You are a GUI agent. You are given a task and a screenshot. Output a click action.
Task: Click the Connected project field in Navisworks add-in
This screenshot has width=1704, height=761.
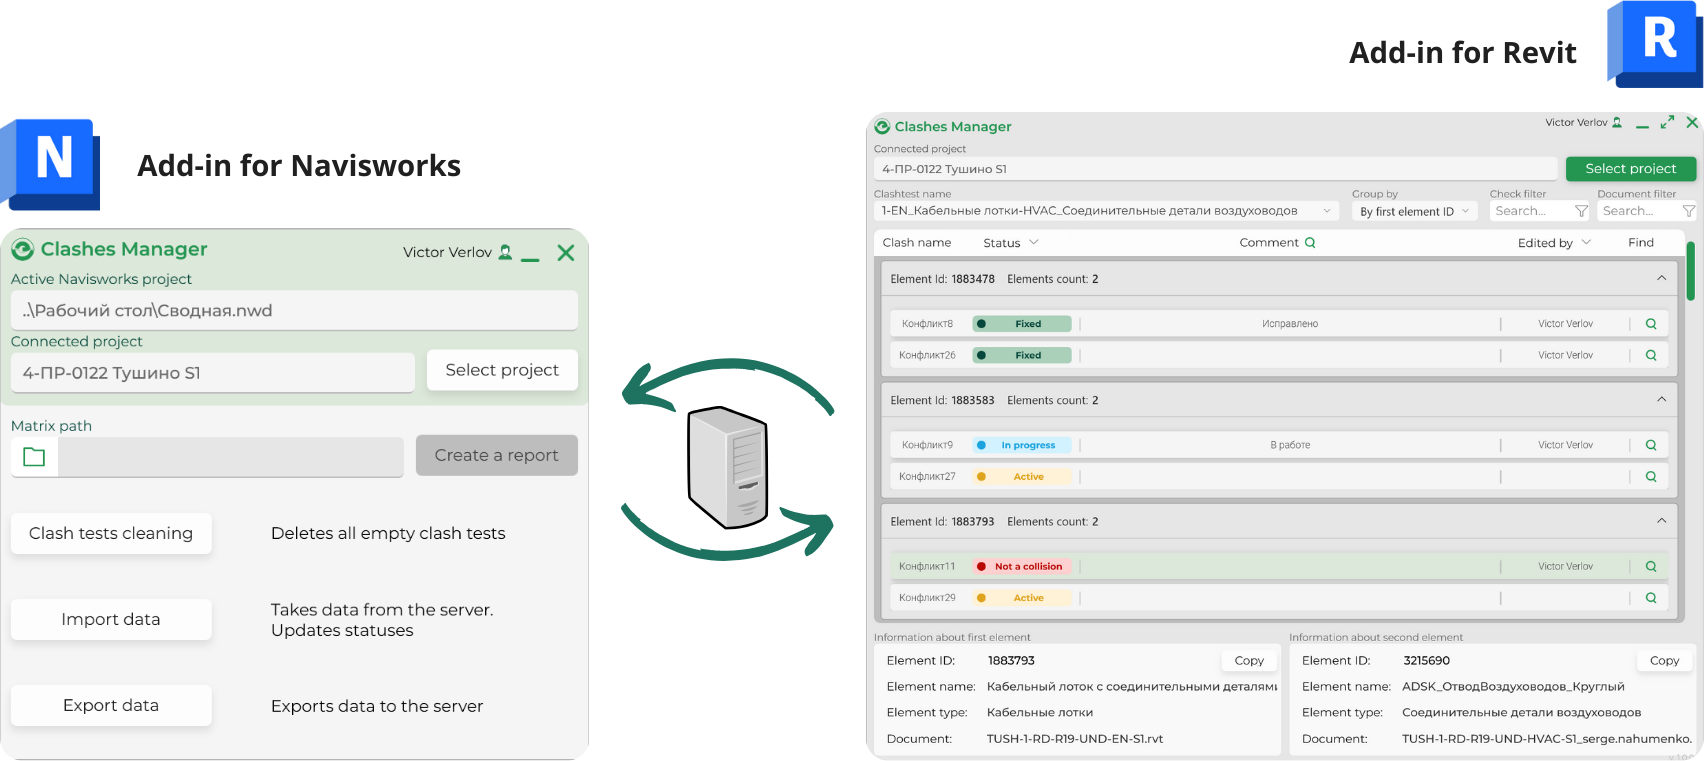(213, 372)
